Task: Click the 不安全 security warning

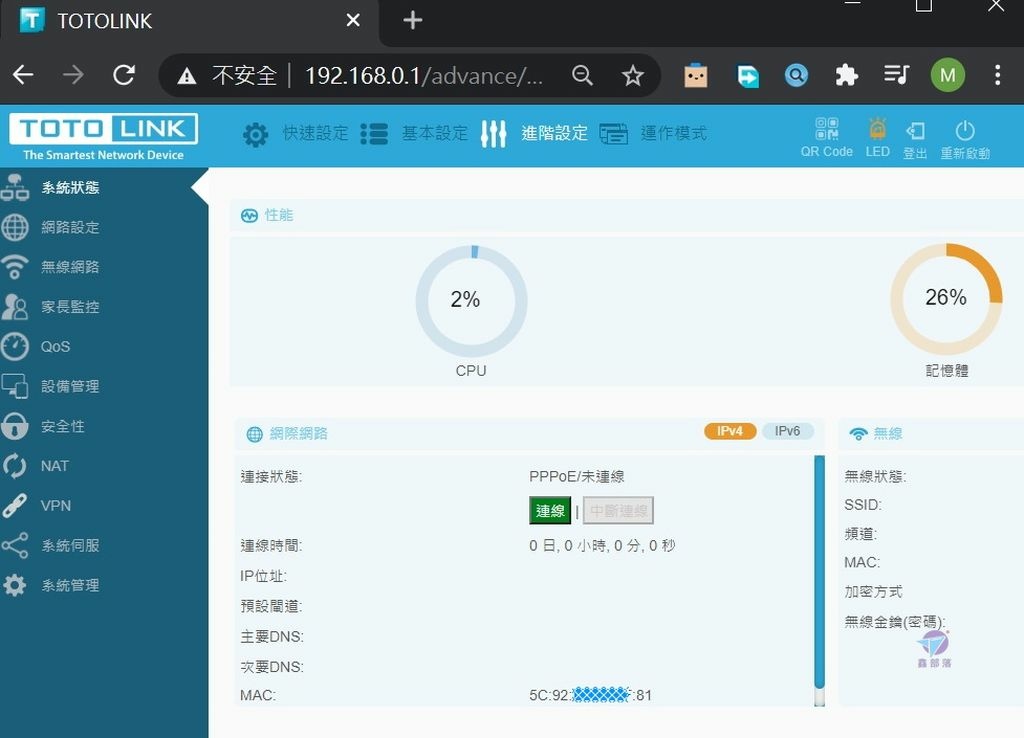Action: click(x=227, y=76)
